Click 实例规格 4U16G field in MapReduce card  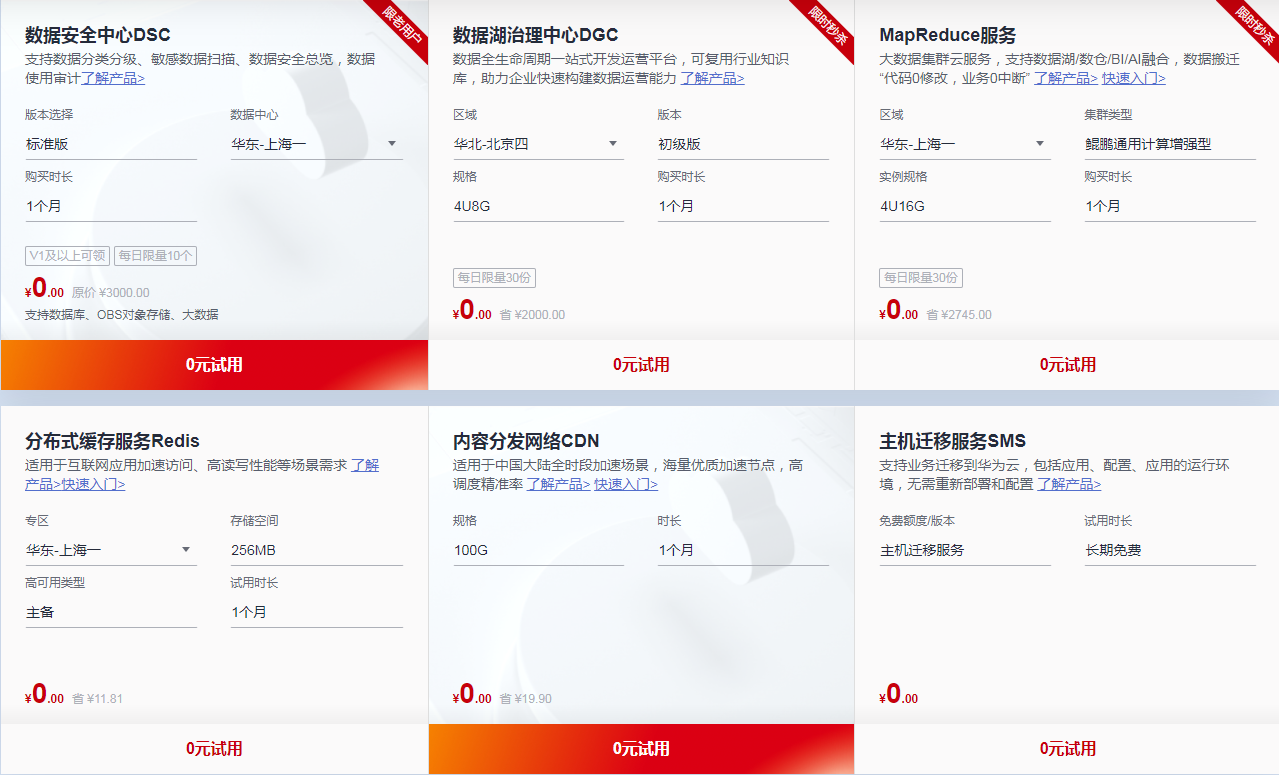pos(965,206)
